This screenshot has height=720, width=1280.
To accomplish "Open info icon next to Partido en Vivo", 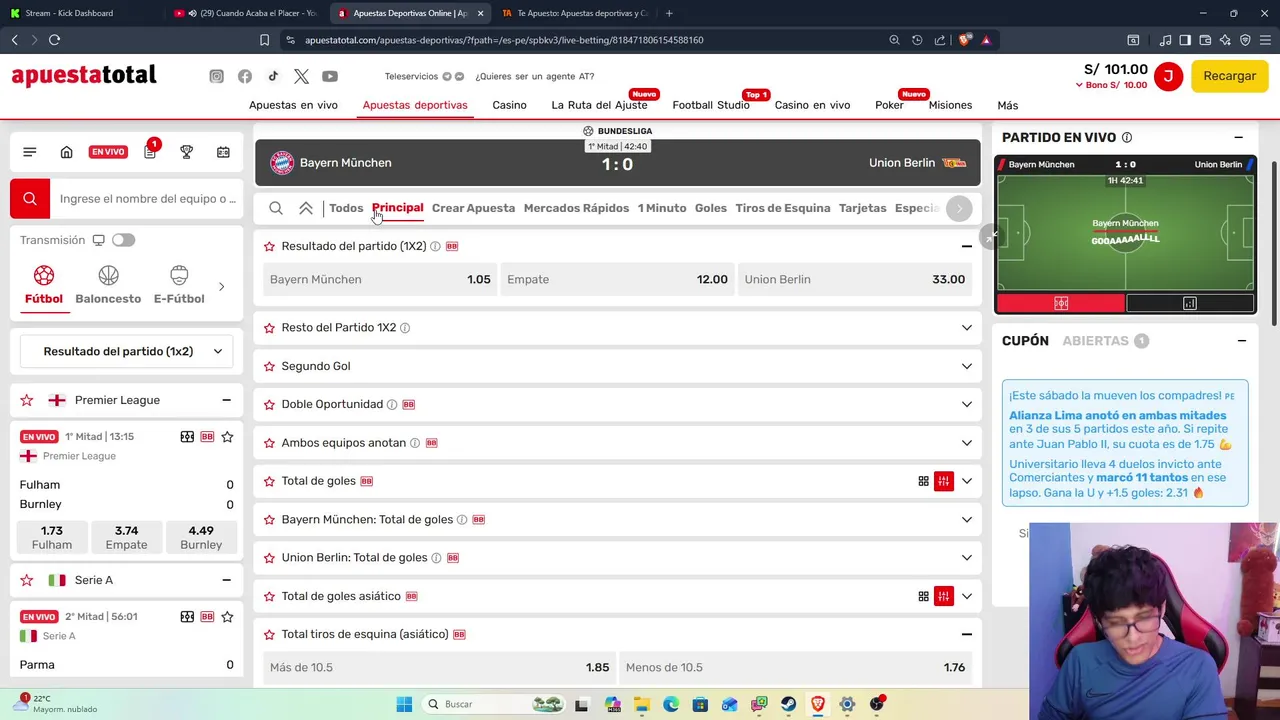I will [1127, 138].
